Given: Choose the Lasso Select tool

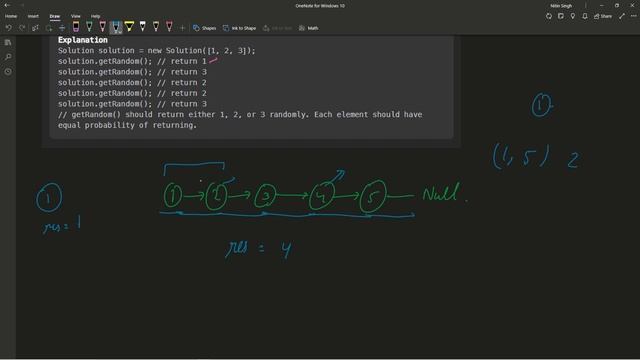Looking at the screenshot, I should (49, 28).
